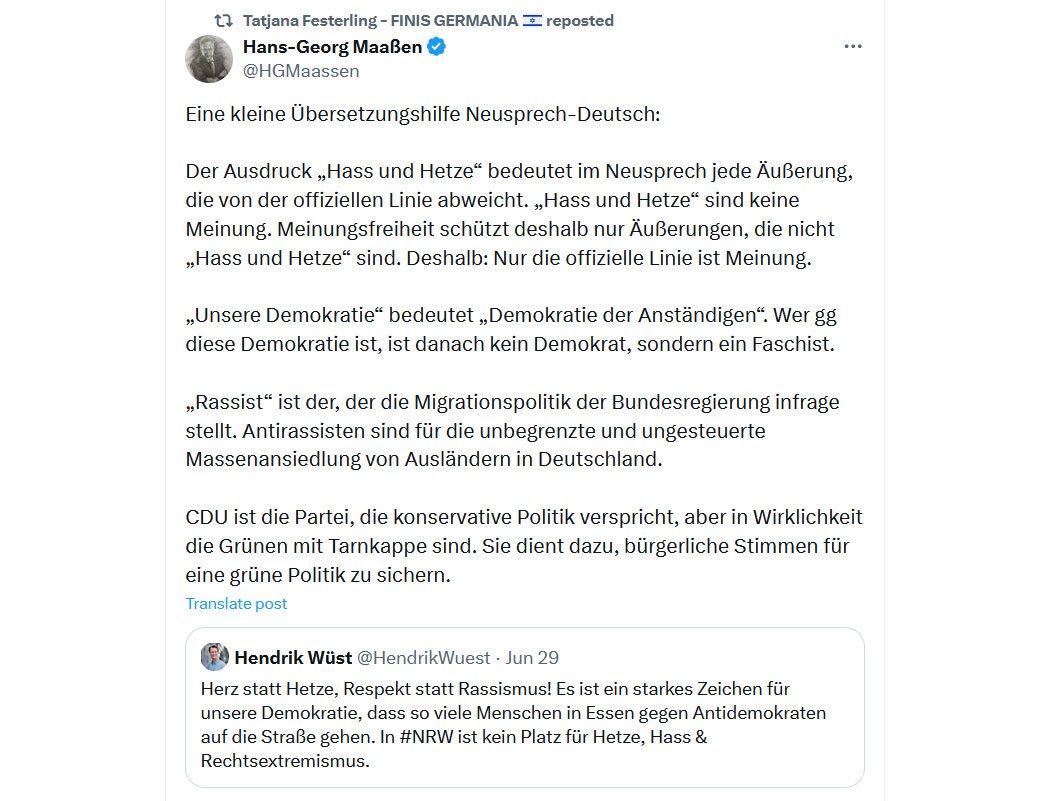The width and height of the screenshot is (1050, 801).
Task: Click the Israel flag emoji in repost line
Action: tap(532, 21)
